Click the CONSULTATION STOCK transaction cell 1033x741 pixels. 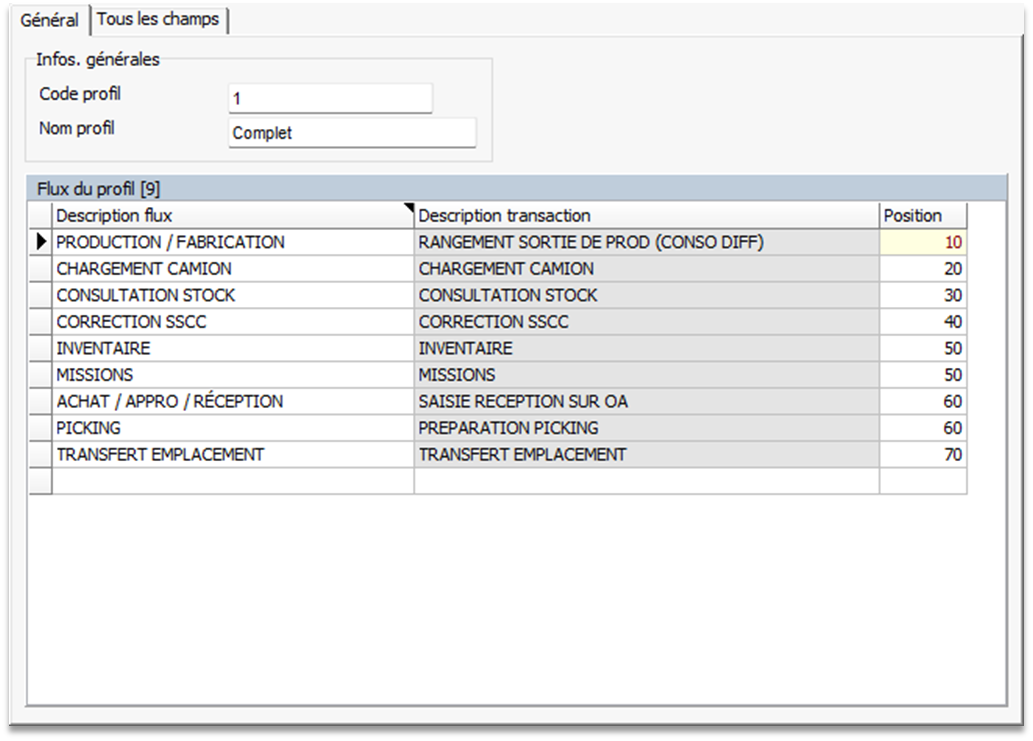coord(646,295)
